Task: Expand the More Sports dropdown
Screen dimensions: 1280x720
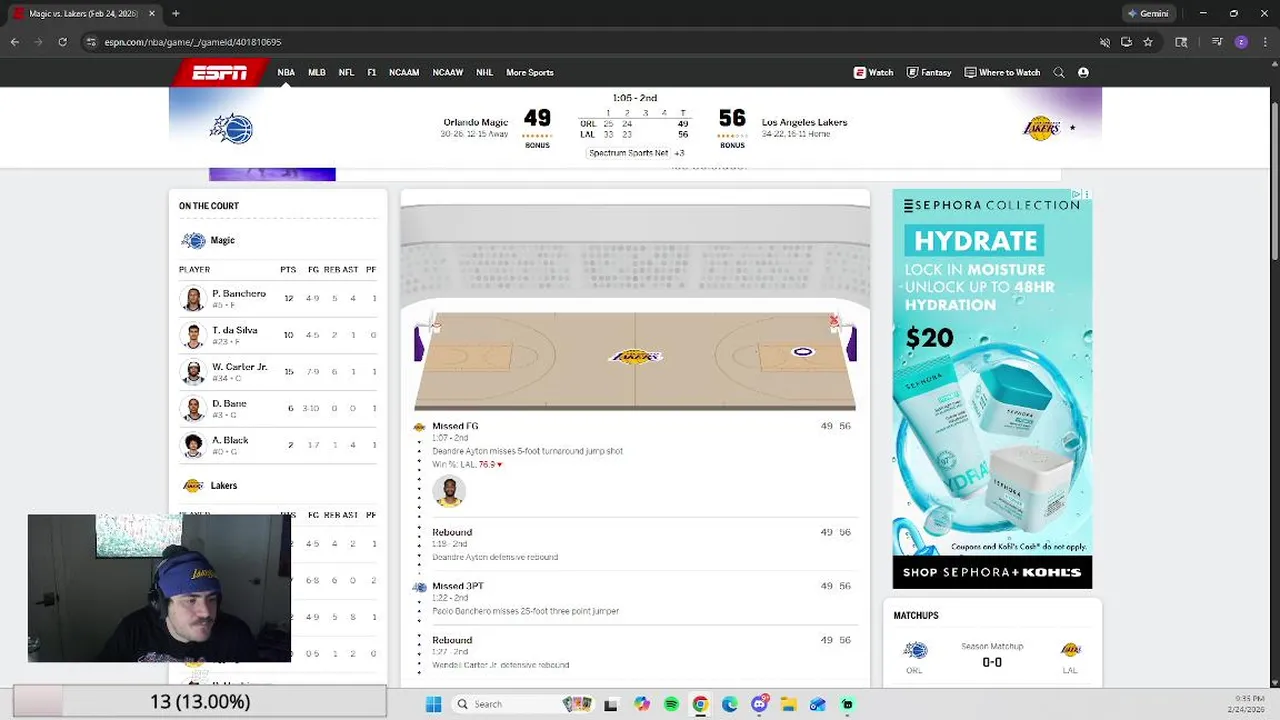Action: 530,72
